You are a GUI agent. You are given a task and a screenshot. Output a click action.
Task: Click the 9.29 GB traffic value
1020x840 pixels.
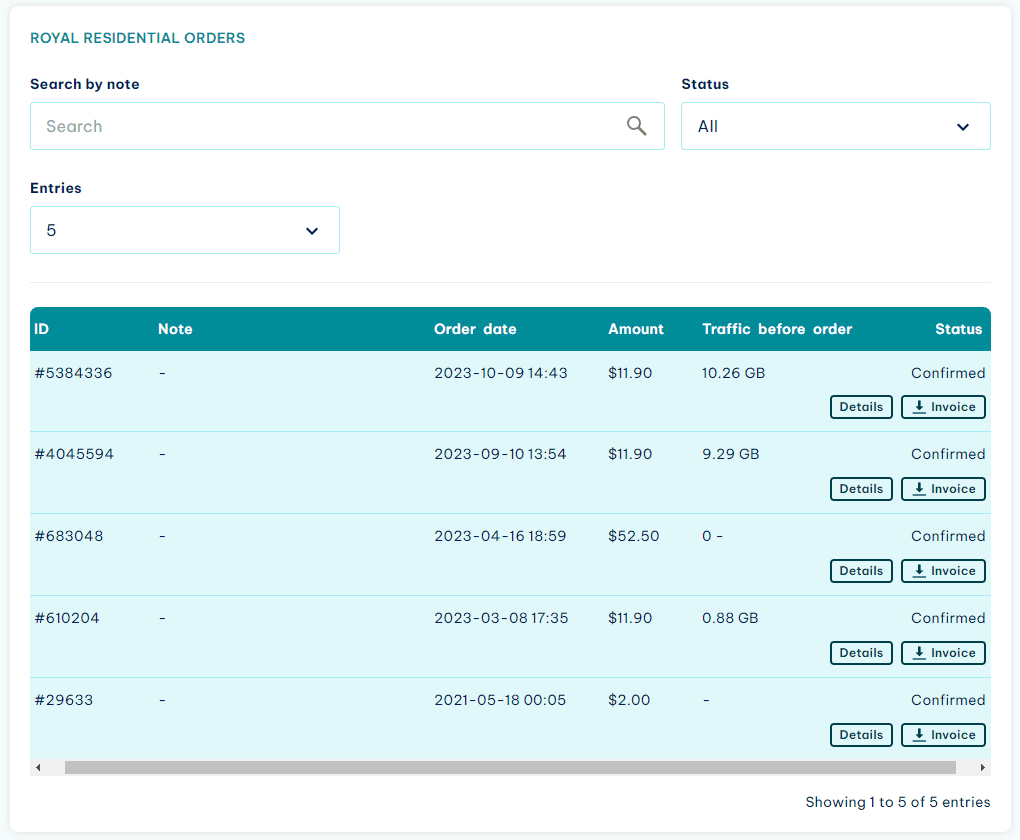731,454
